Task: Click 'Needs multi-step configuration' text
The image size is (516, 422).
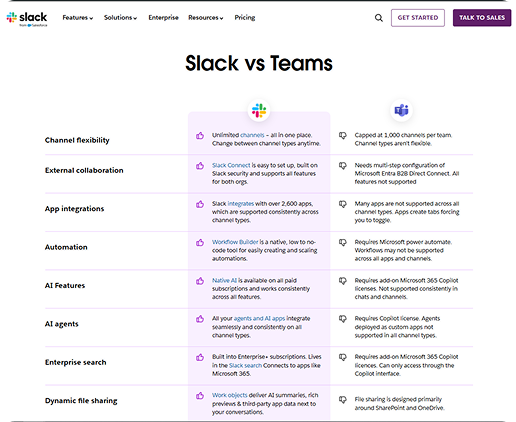Action: pyautogui.click(x=396, y=165)
